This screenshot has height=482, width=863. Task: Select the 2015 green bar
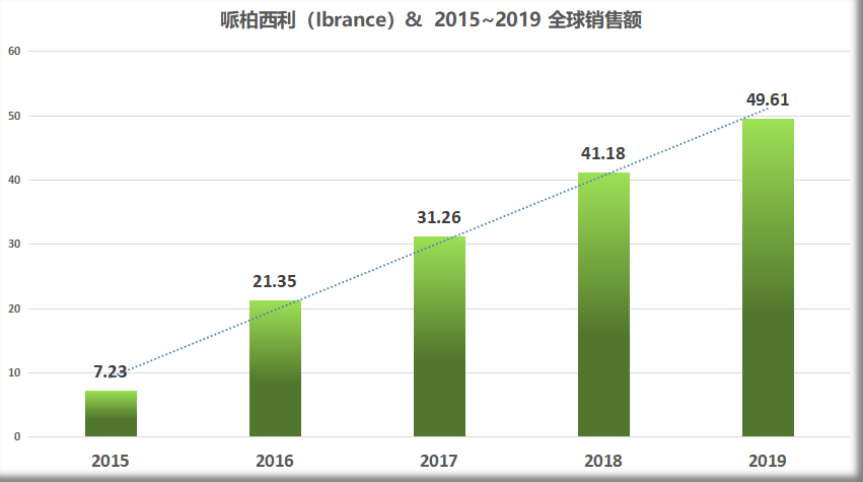coord(111,414)
